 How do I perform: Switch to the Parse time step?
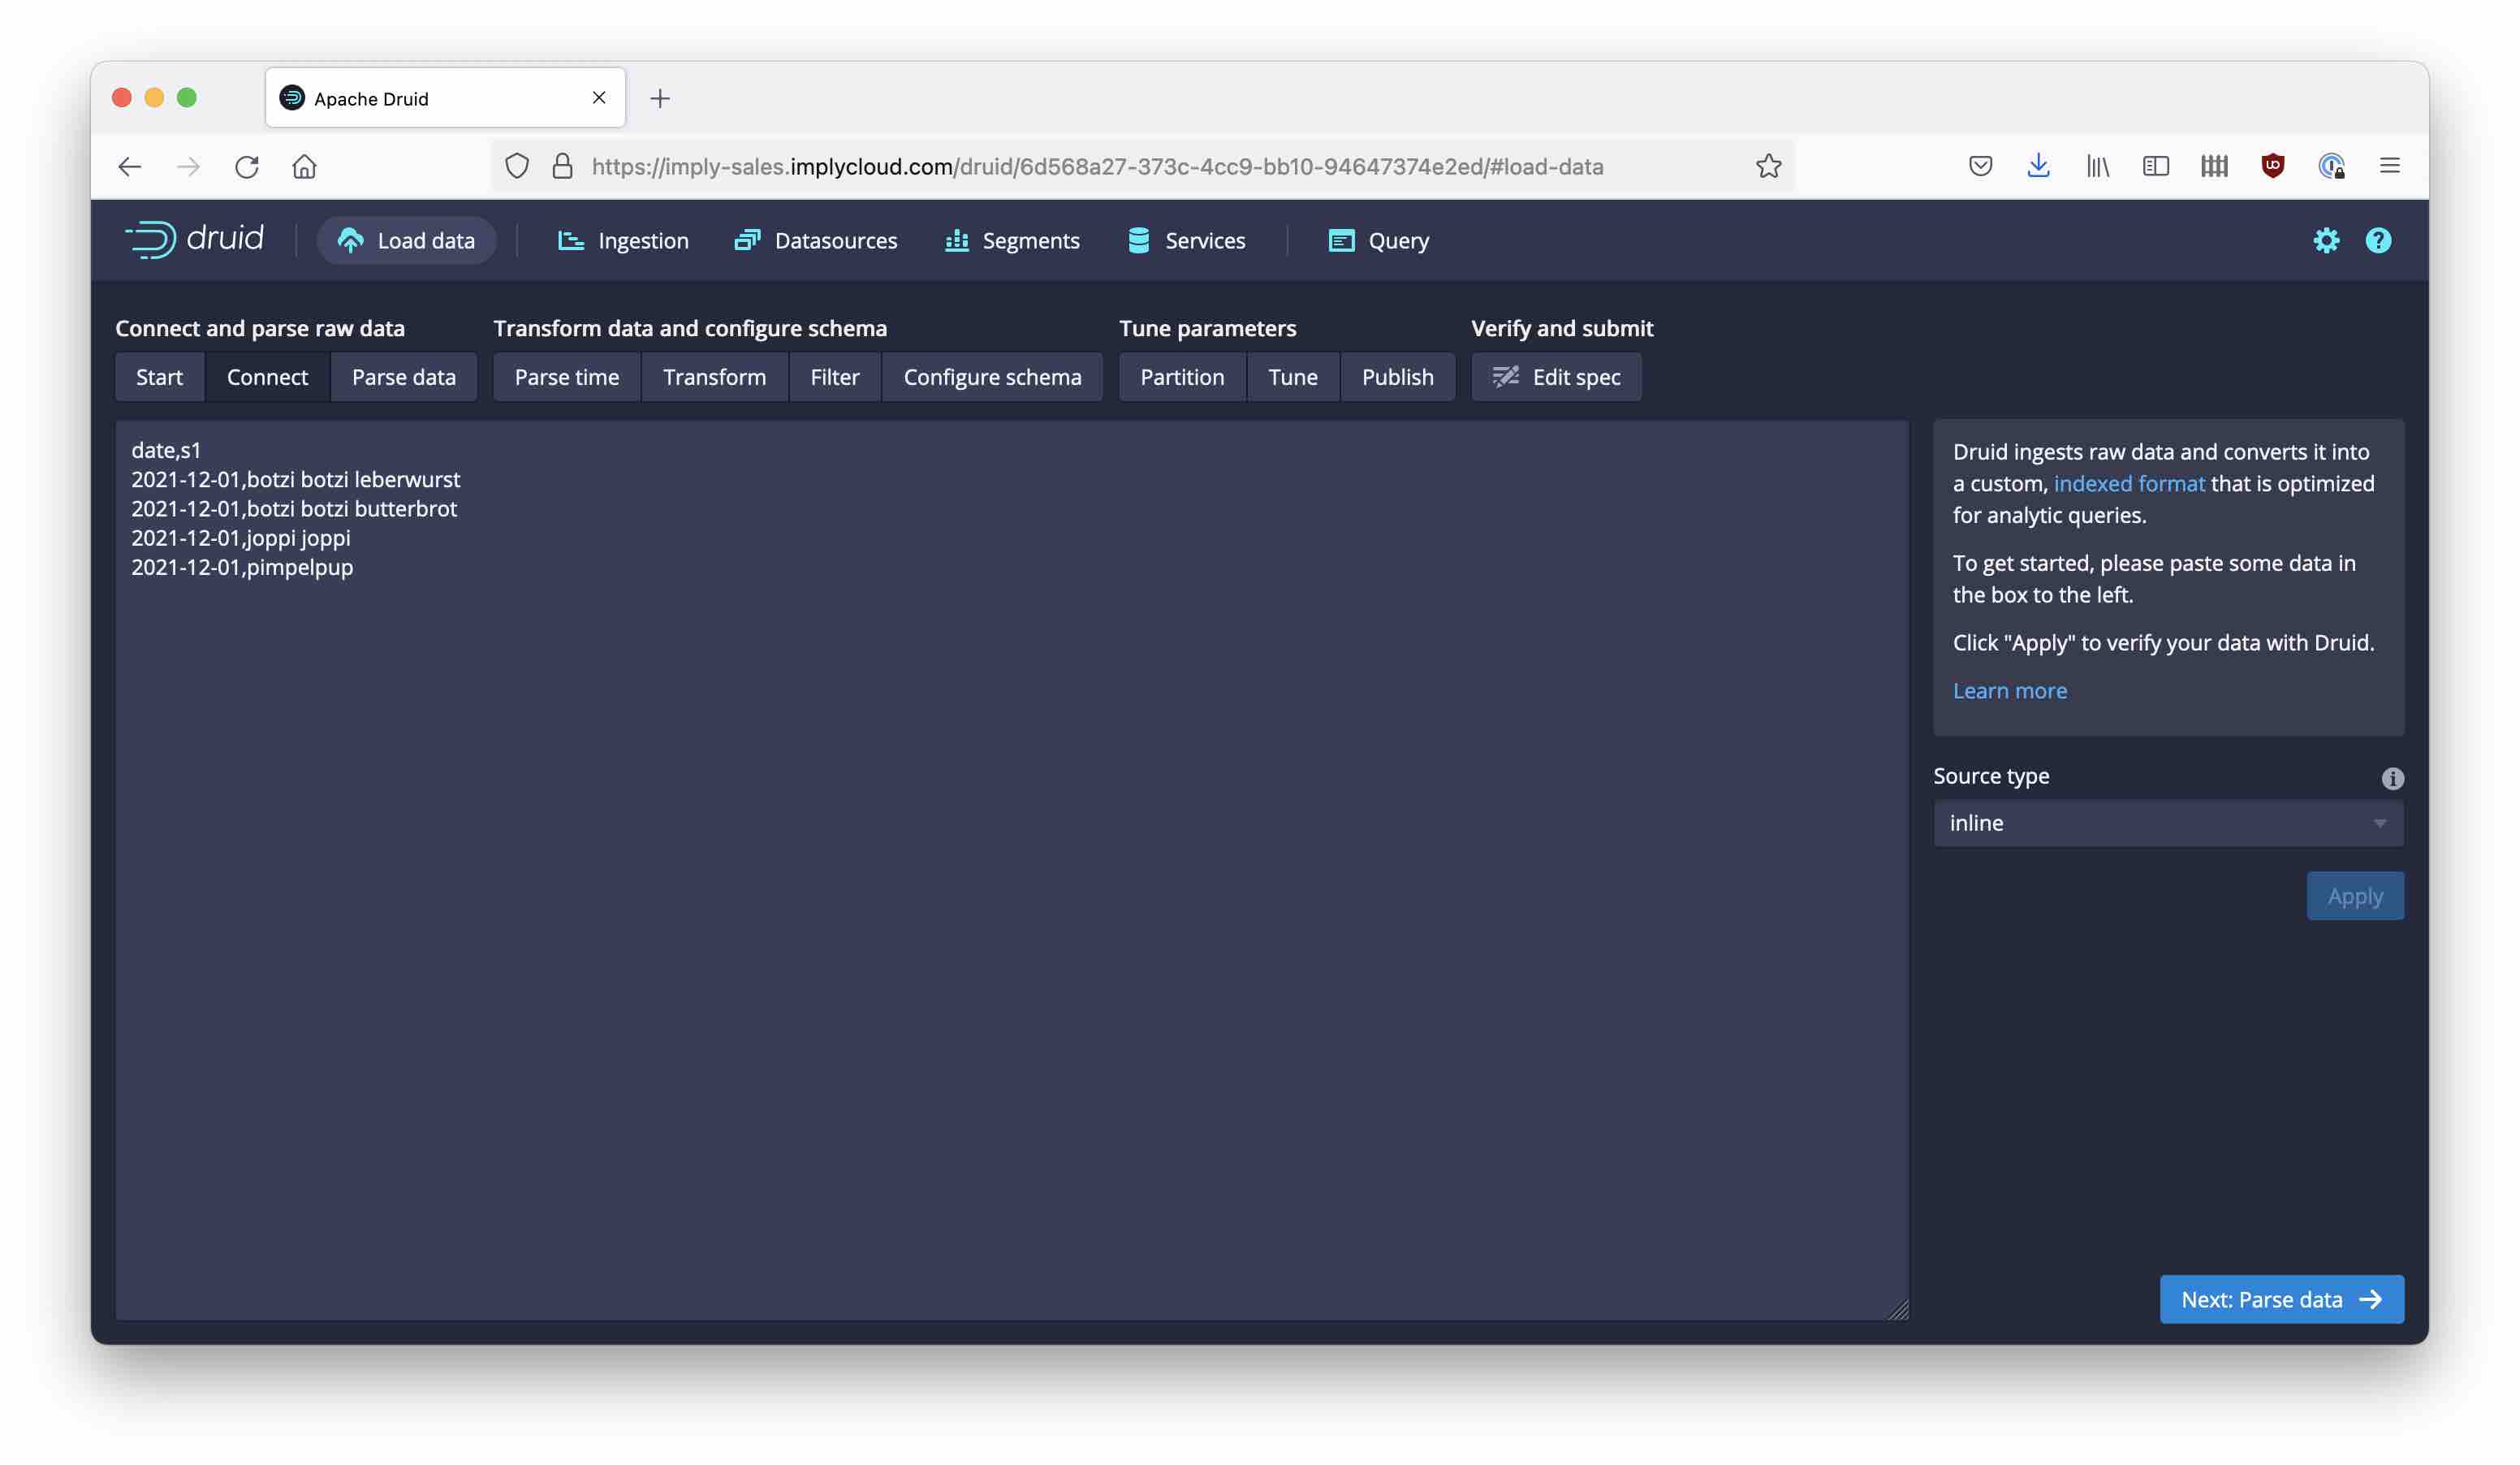click(x=566, y=377)
